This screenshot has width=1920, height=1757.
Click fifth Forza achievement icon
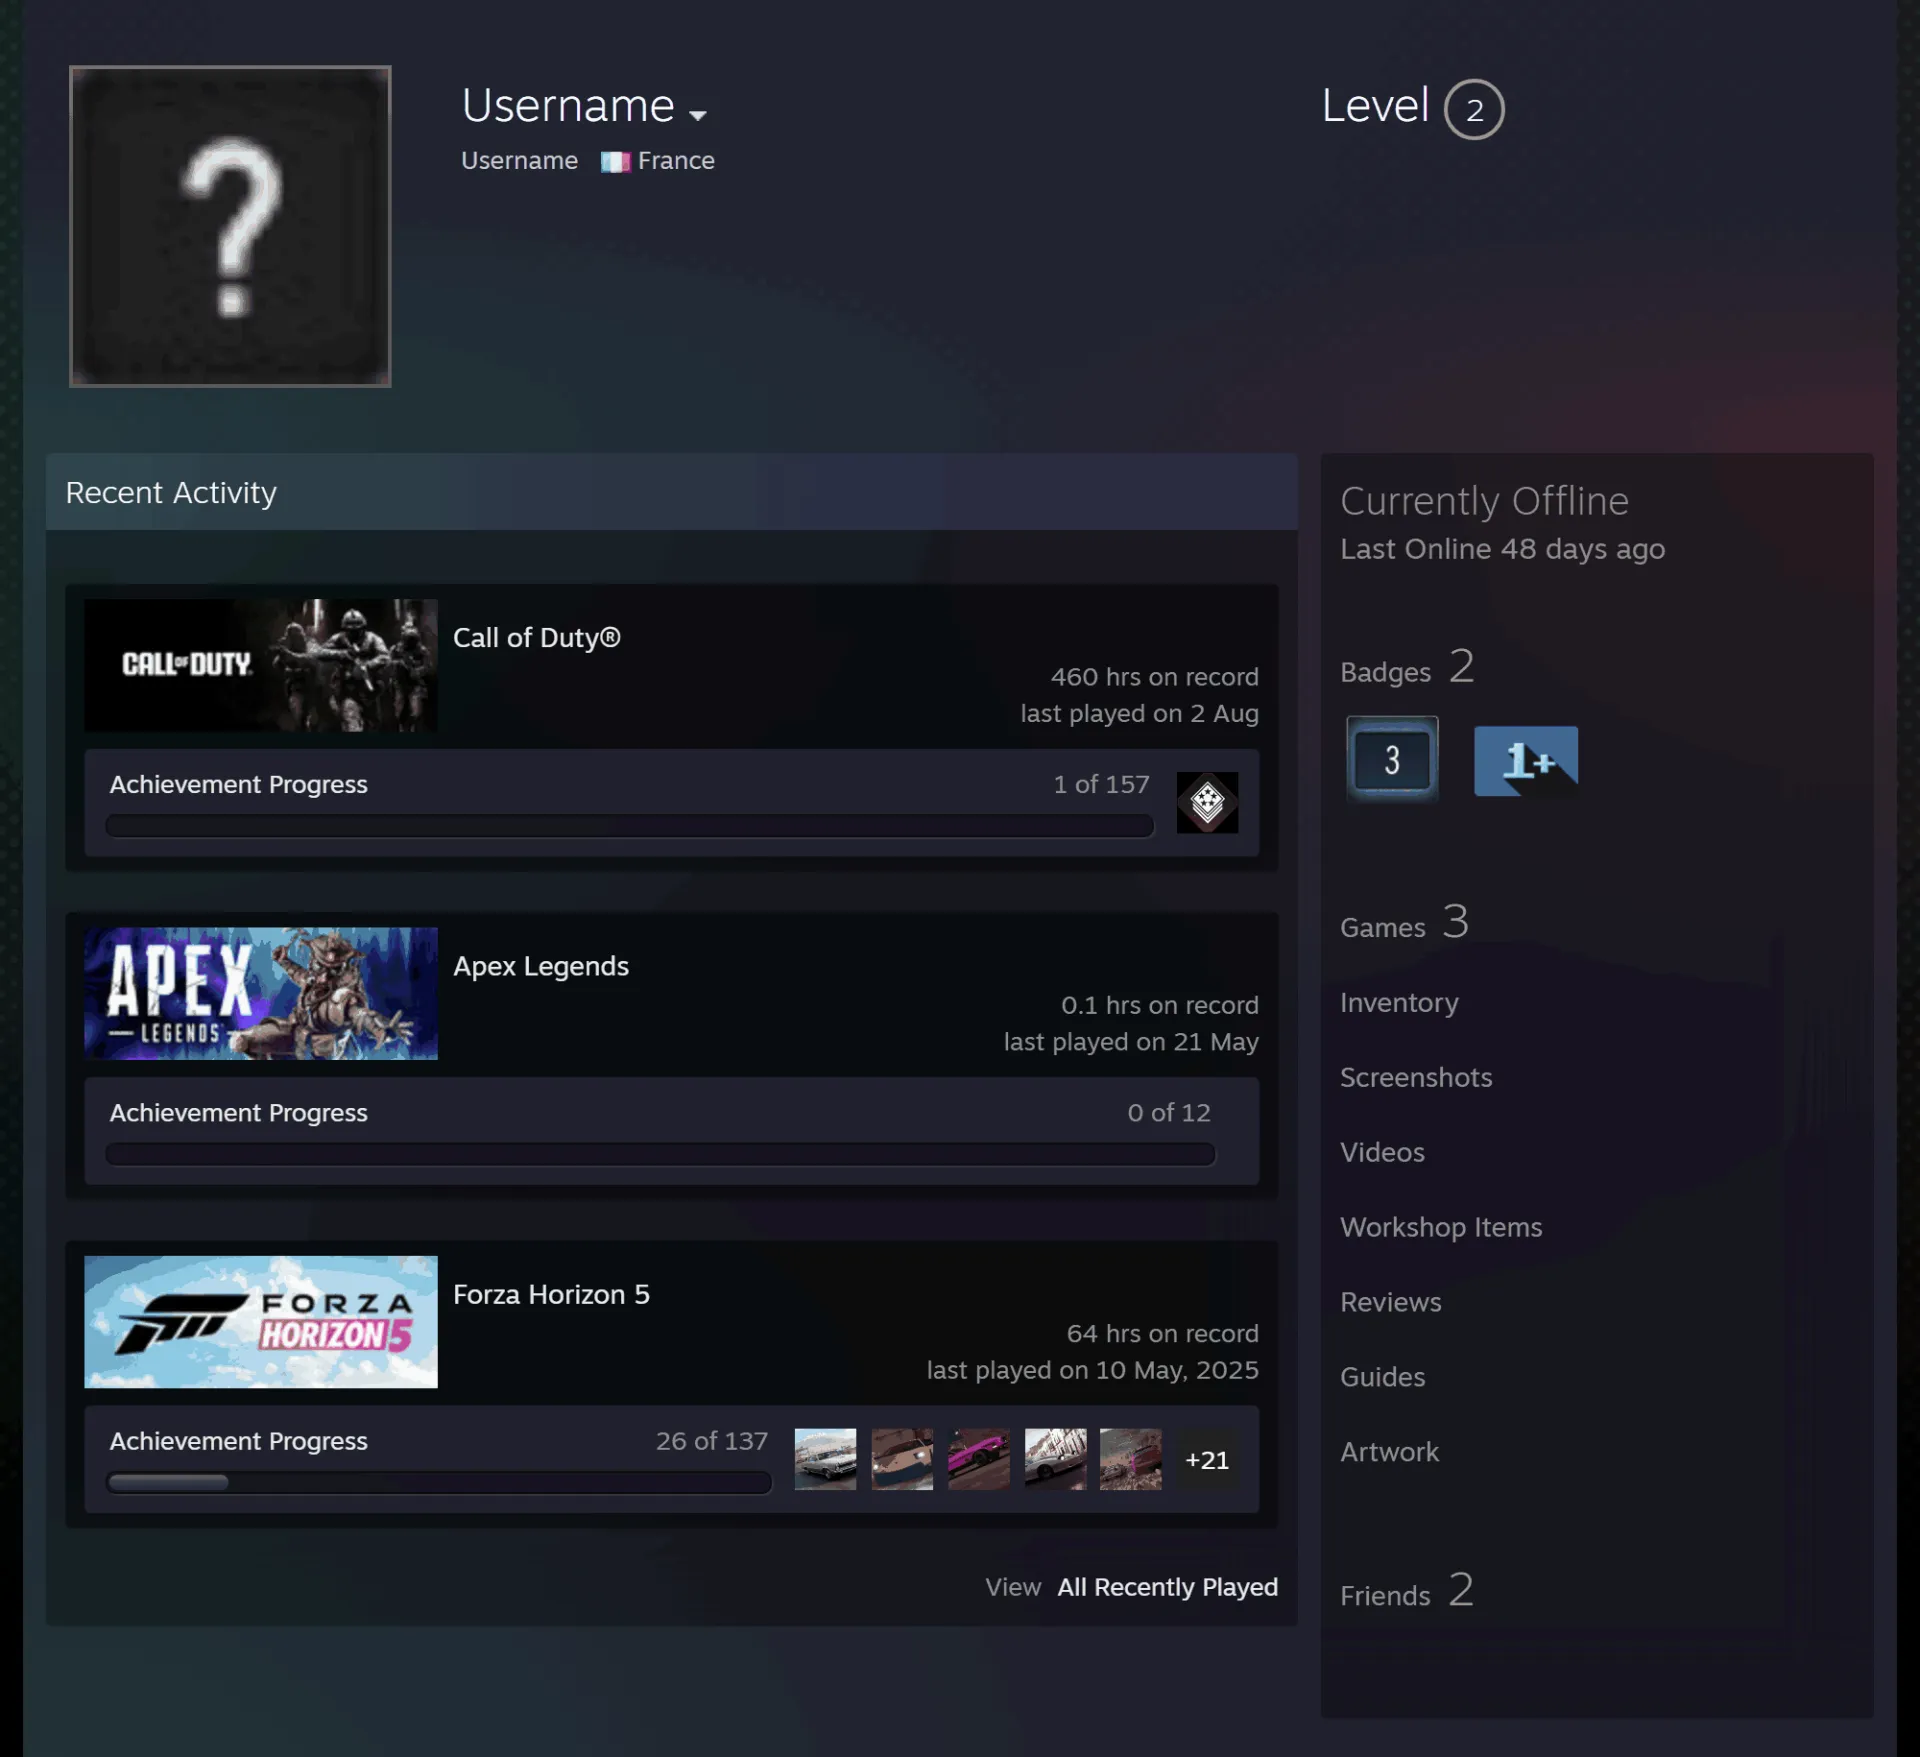pyautogui.click(x=1131, y=1459)
